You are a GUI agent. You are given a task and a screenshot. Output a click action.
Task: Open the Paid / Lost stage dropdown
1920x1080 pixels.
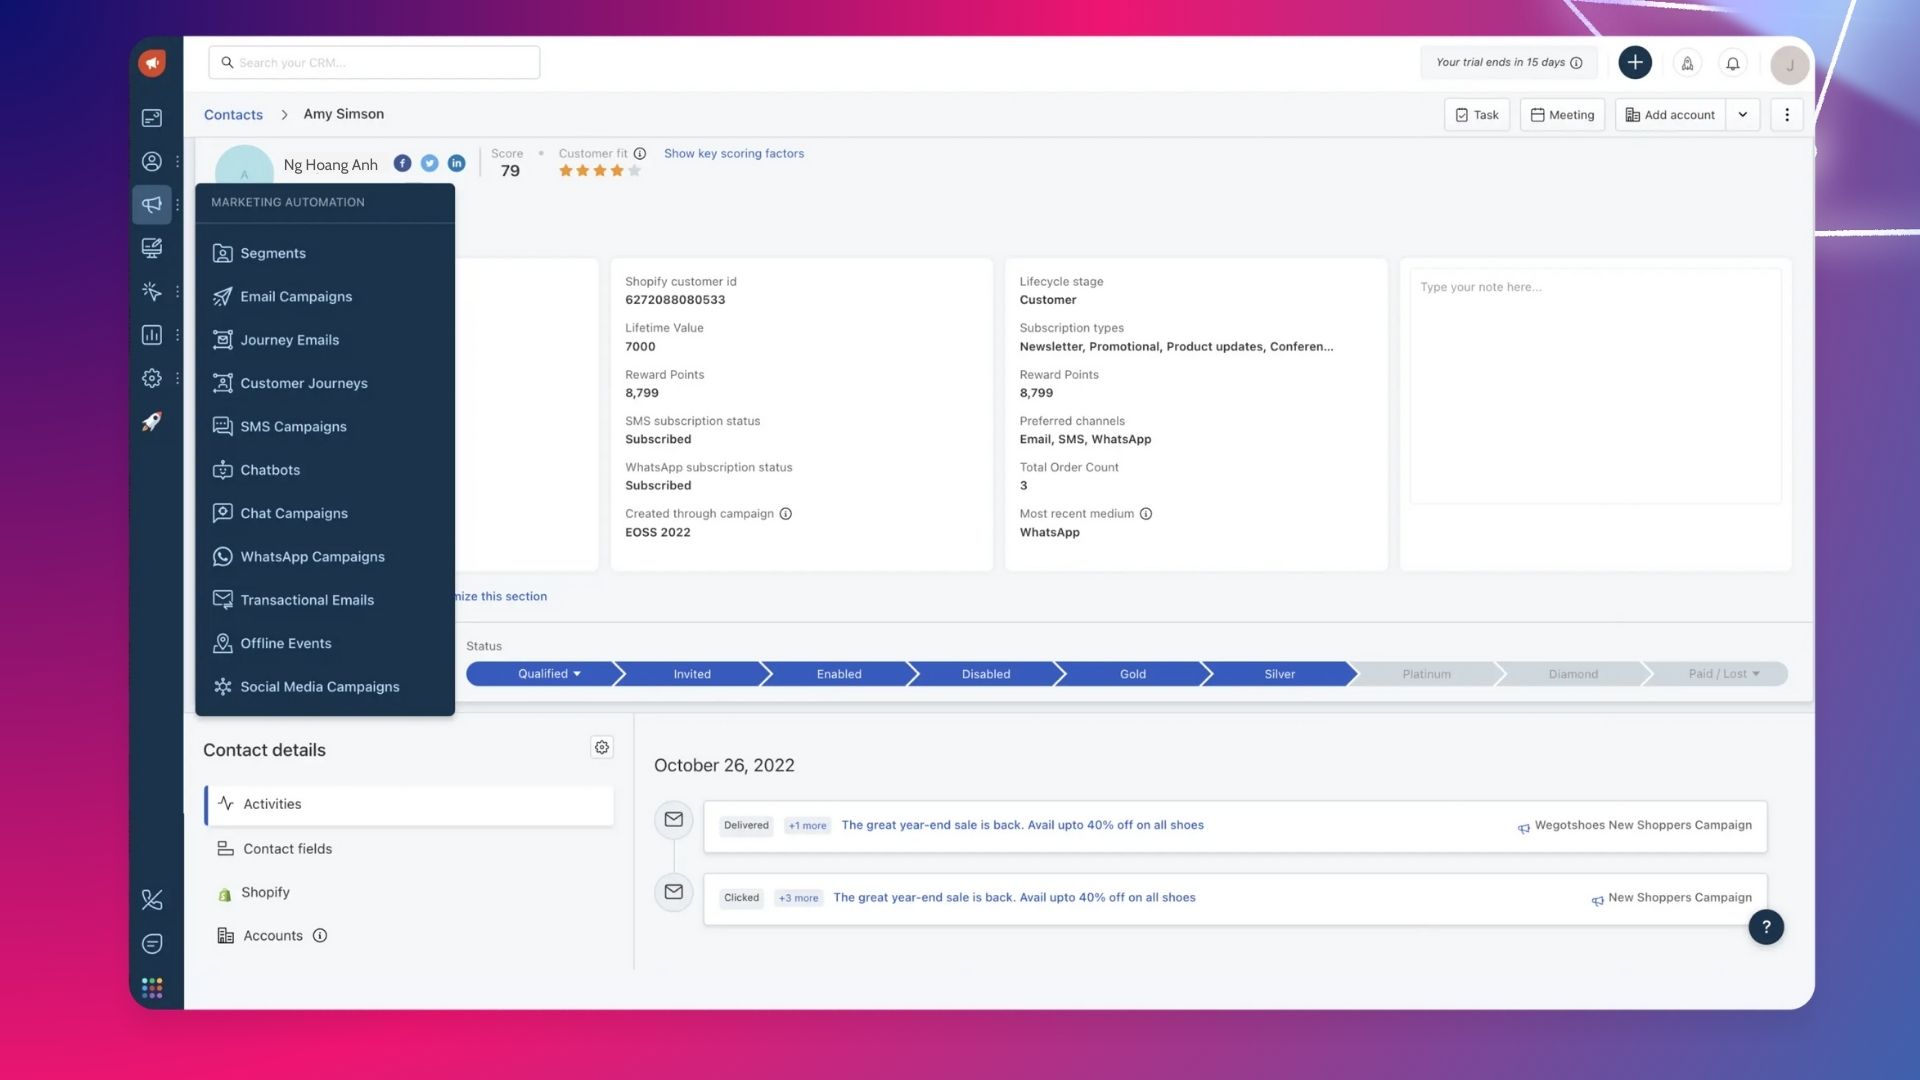1723,674
